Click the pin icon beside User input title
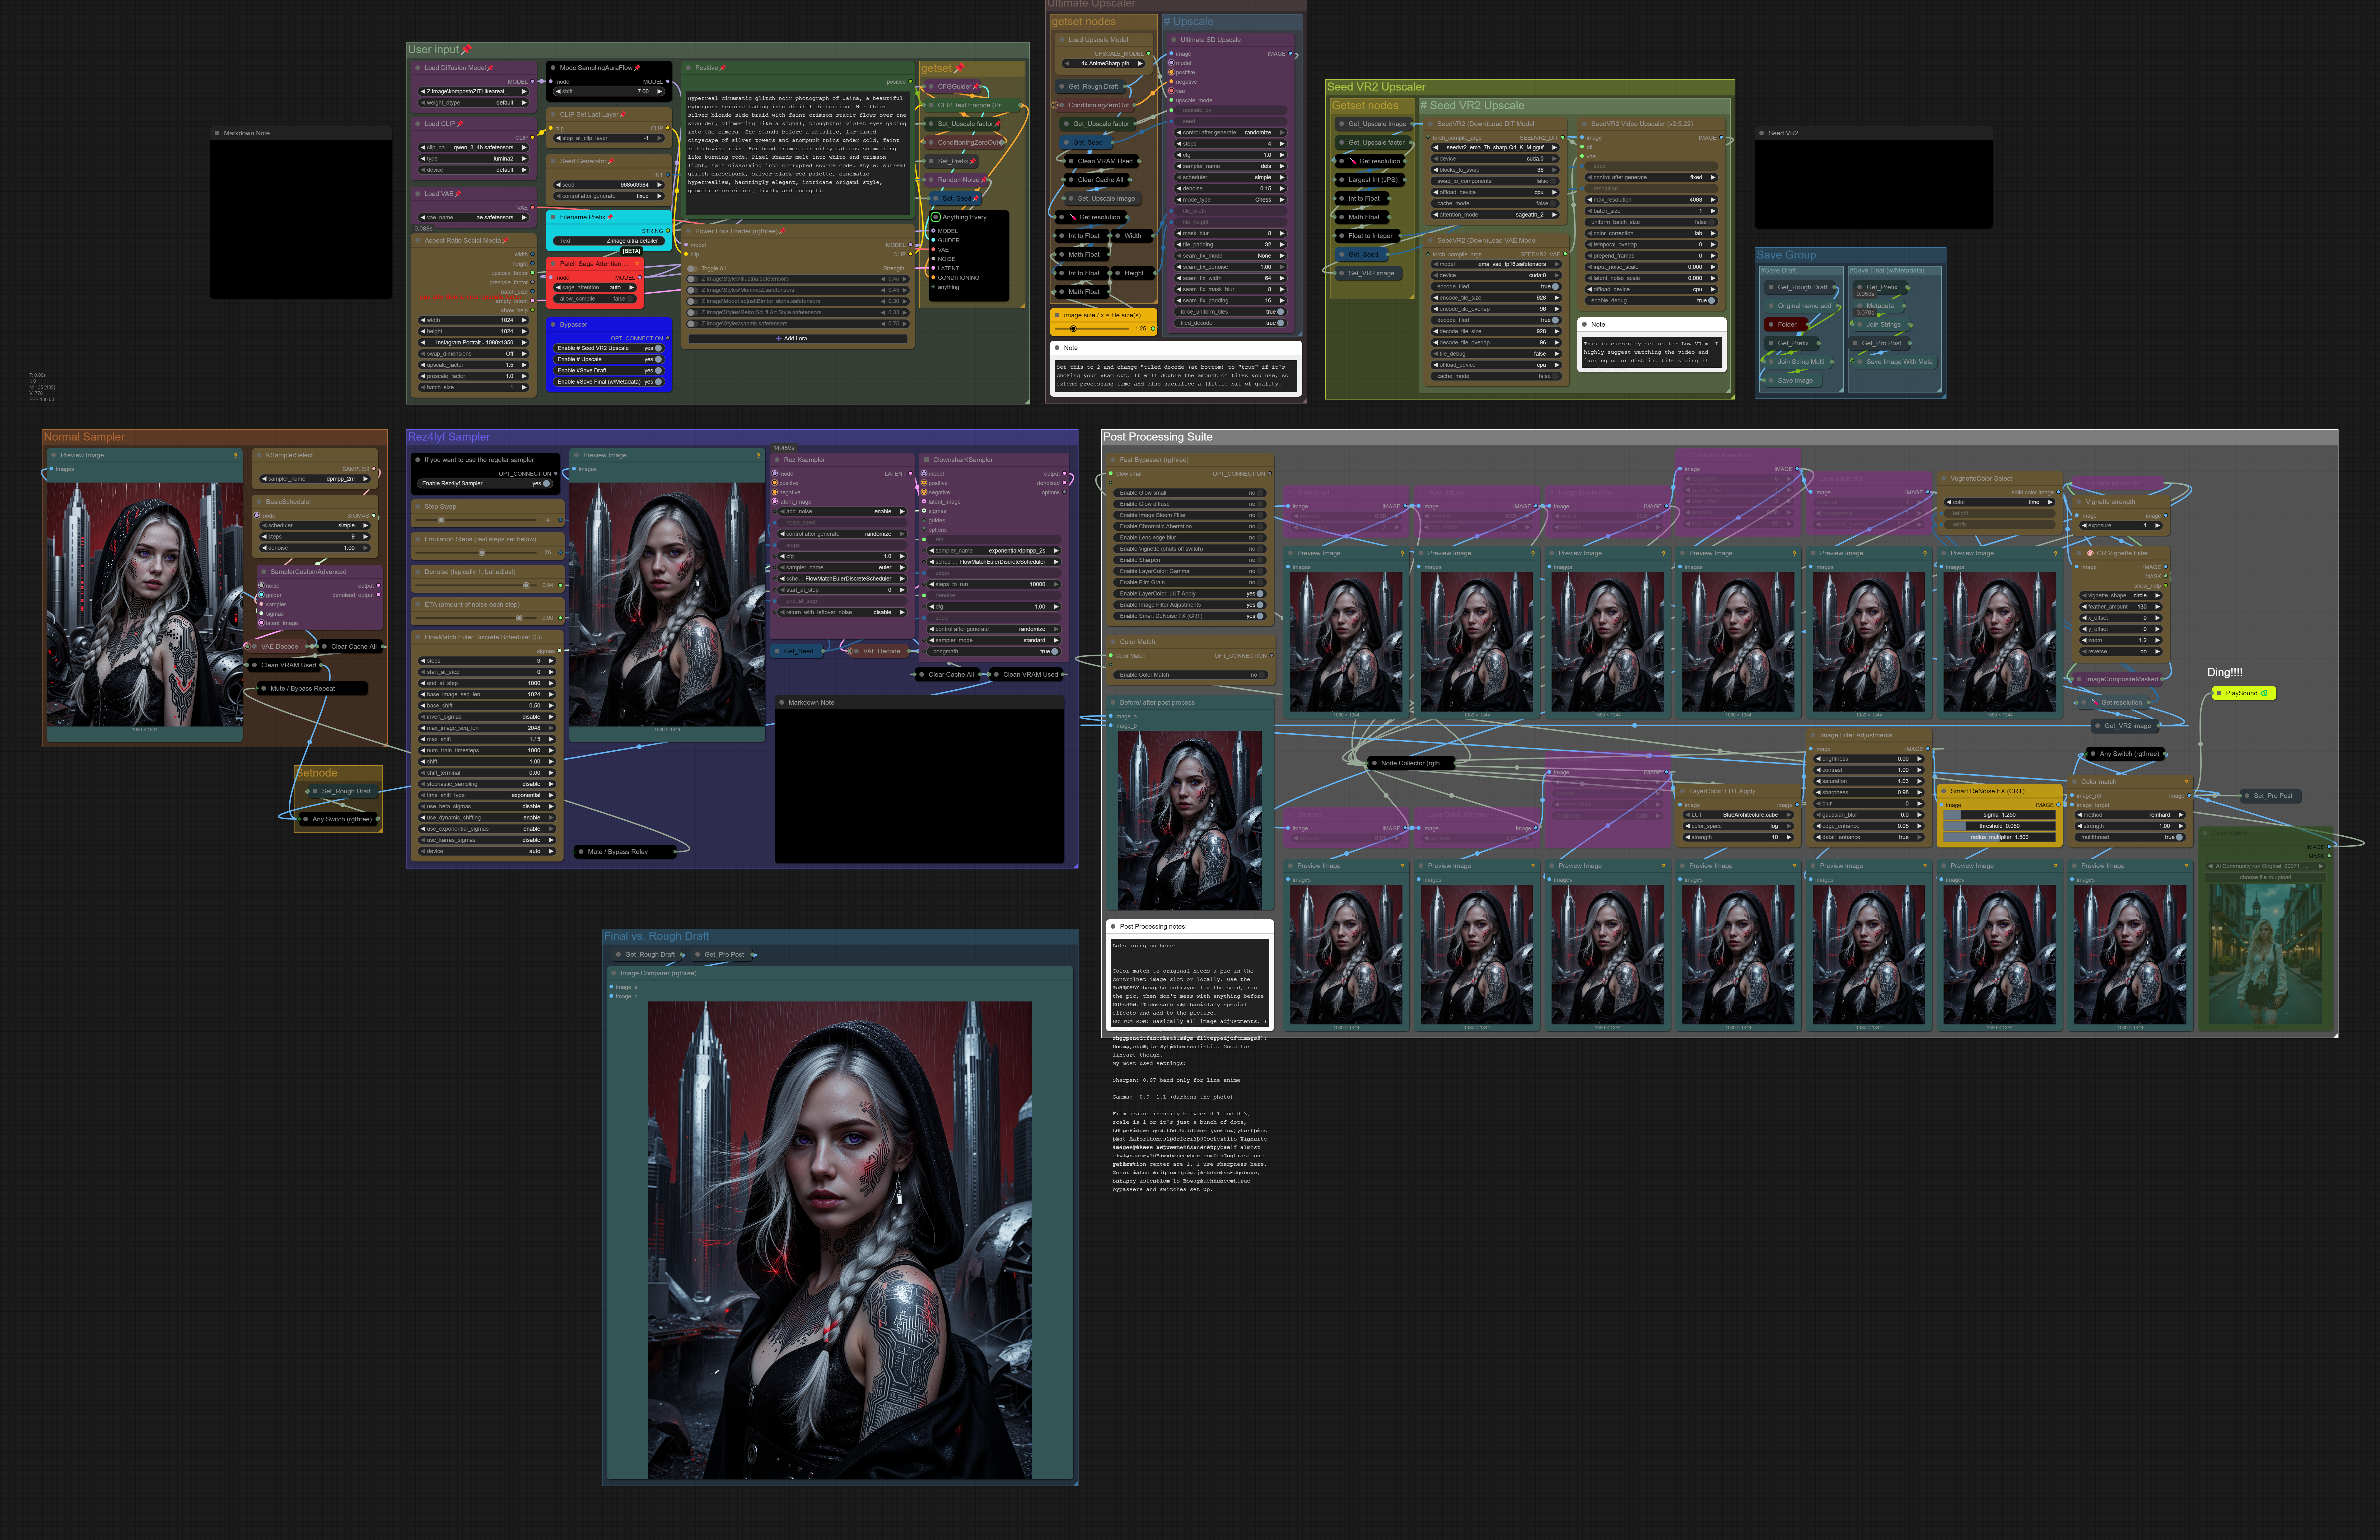 pyautogui.click(x=466, y=49)
